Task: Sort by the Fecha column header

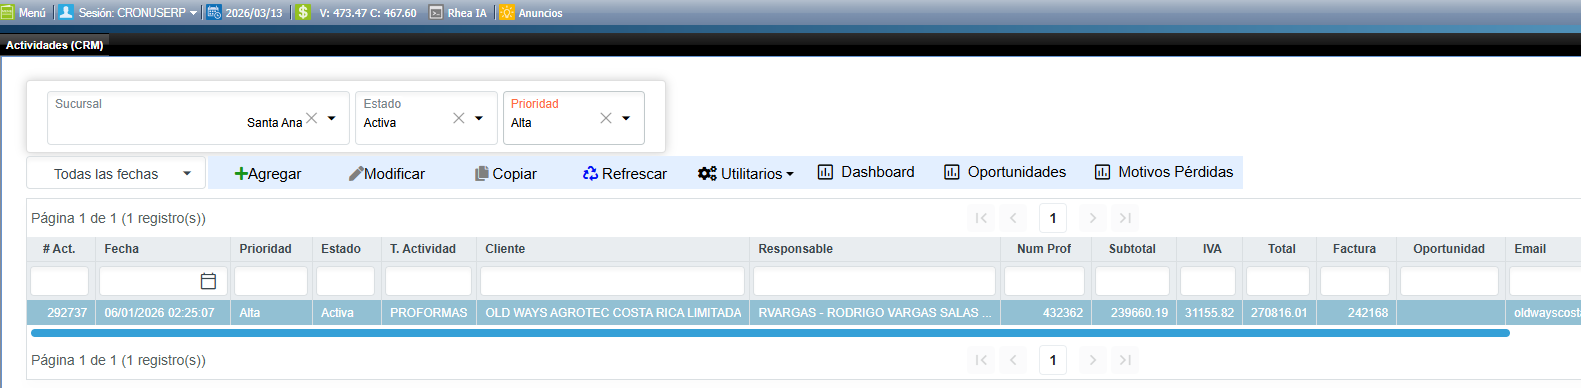Action: point(163,249)
